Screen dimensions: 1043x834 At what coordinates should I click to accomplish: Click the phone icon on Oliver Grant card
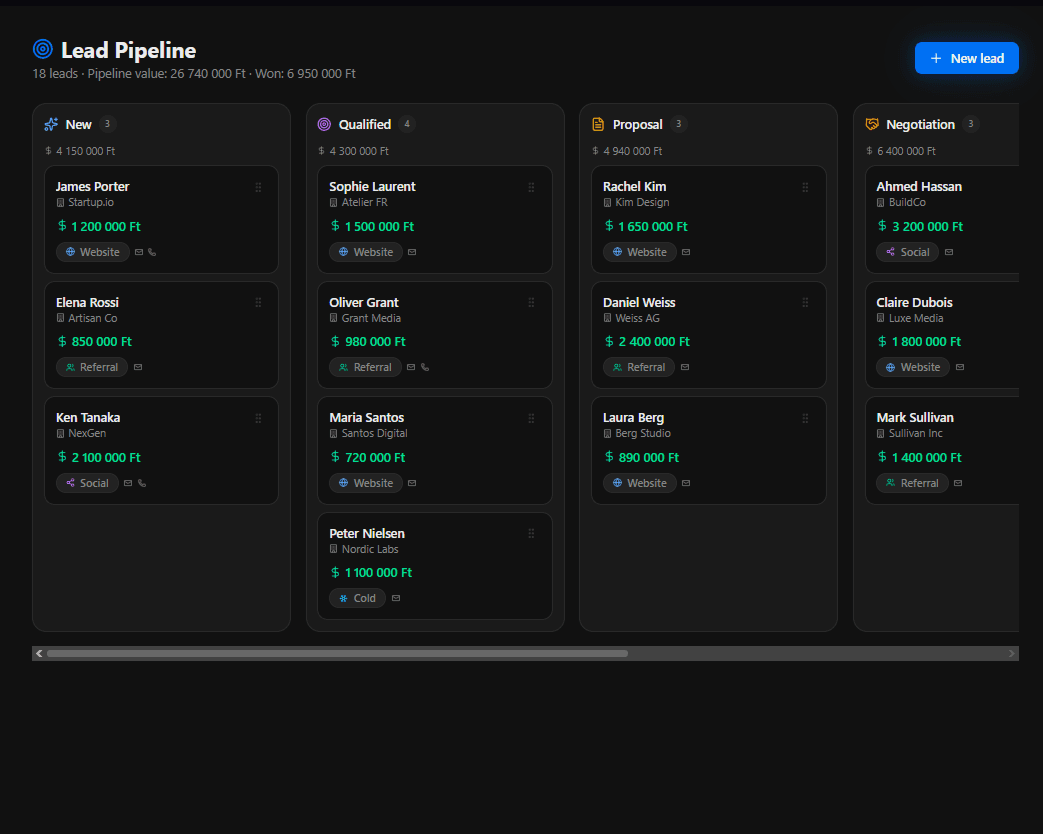point(425,367)
